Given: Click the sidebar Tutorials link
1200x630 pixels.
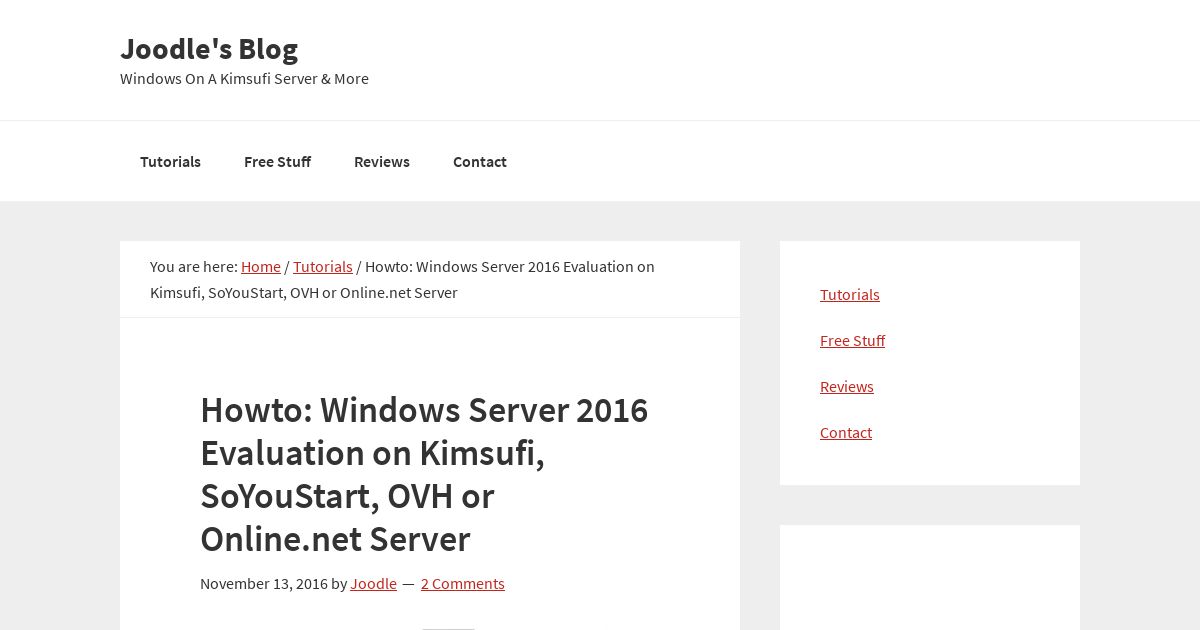Looking at the screenshot, I should pos(850,294).
